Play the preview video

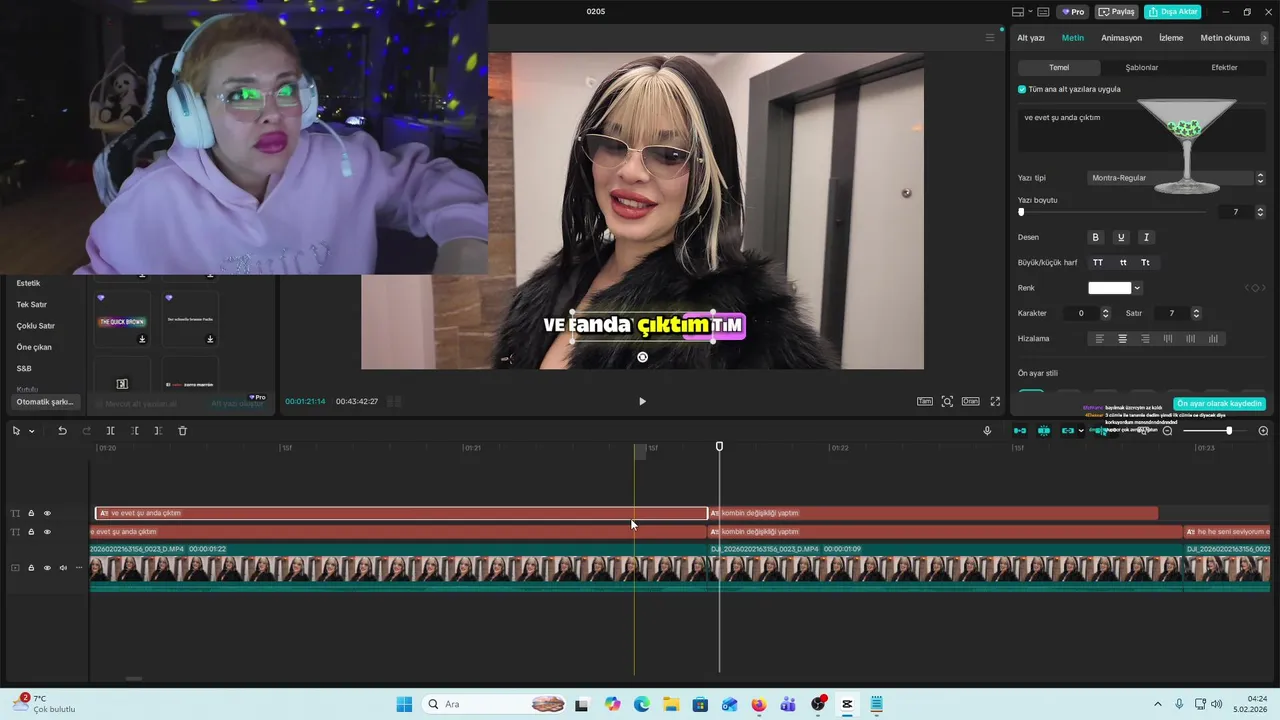pyautogui.click(x=642, y=401)
